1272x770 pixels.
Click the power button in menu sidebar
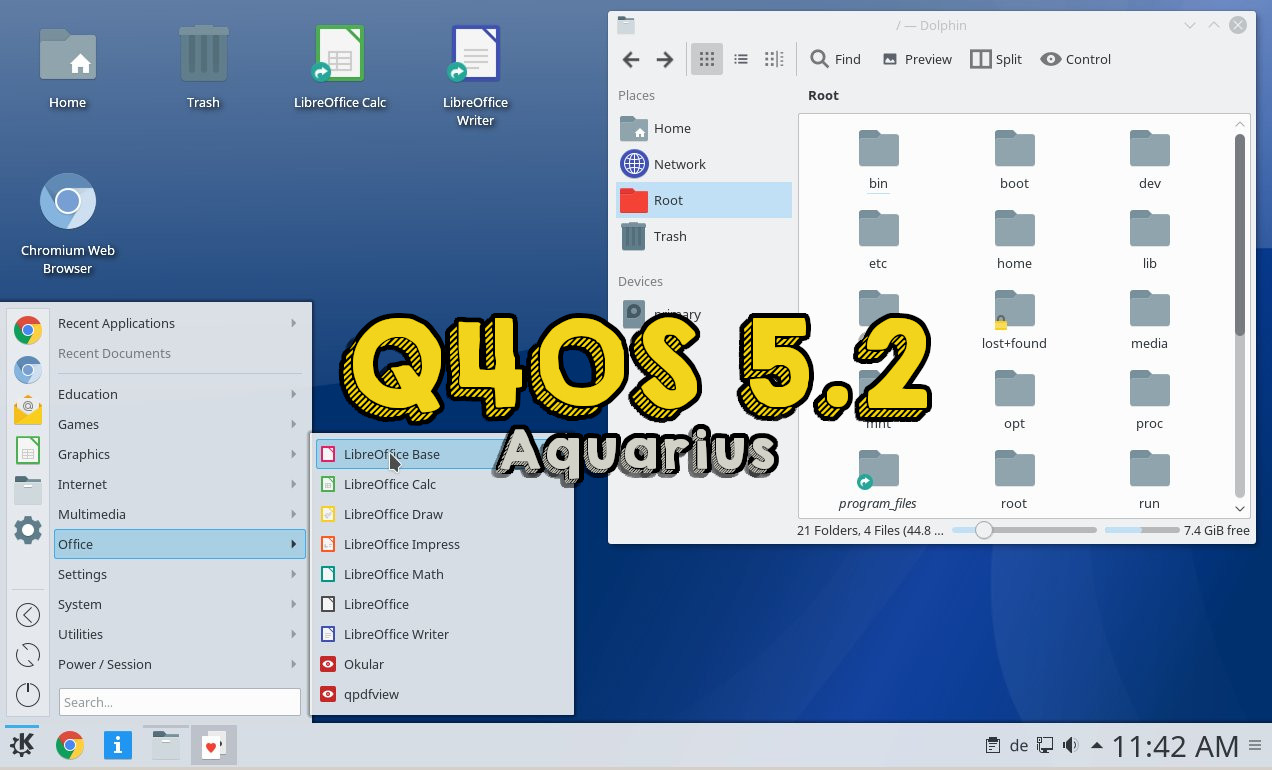click(28, 695)
